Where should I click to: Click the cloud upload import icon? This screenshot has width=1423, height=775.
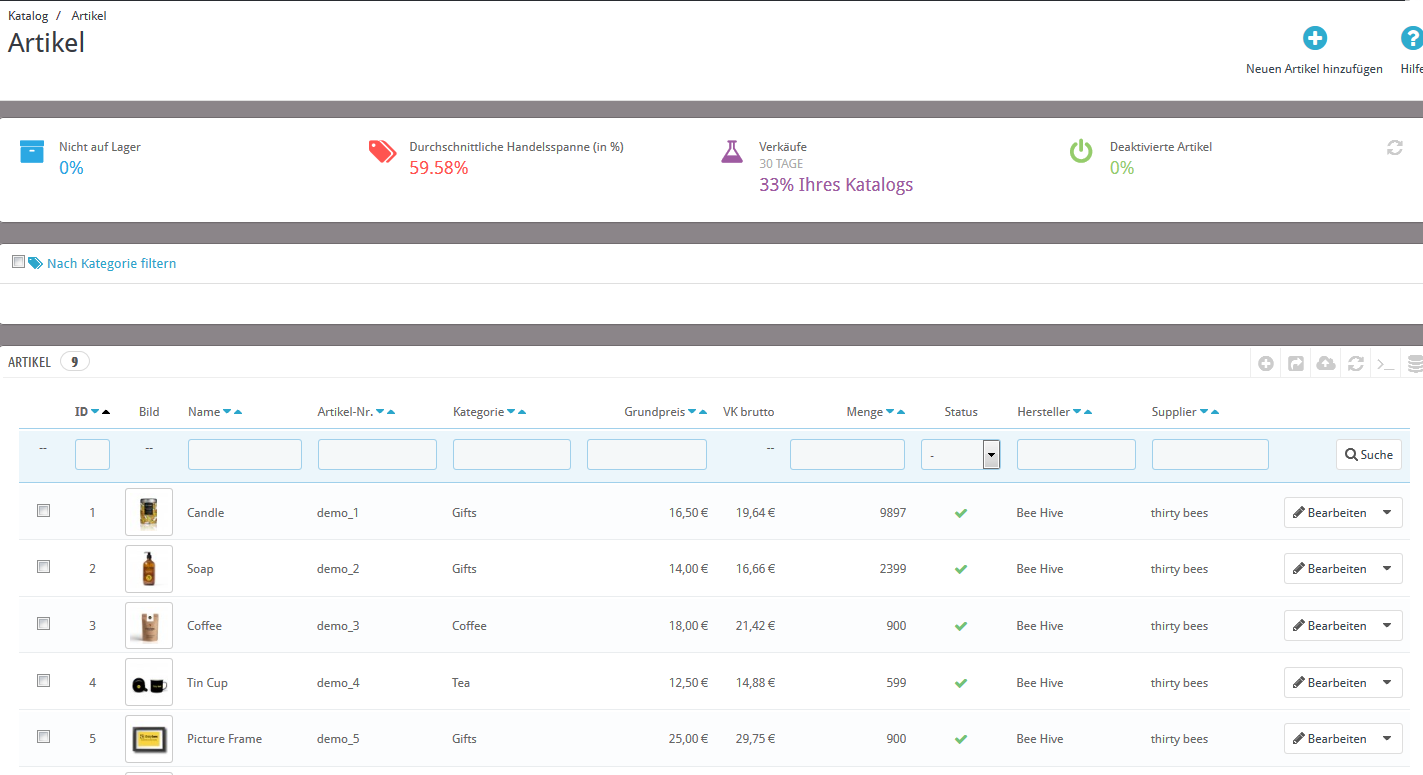click(x=1326, y=364)
